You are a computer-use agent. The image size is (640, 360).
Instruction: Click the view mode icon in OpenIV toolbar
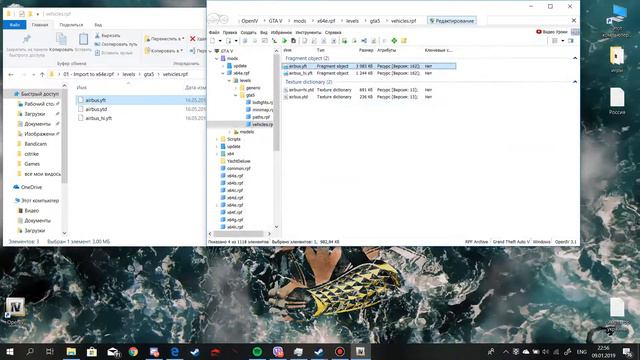coord(555,41)
